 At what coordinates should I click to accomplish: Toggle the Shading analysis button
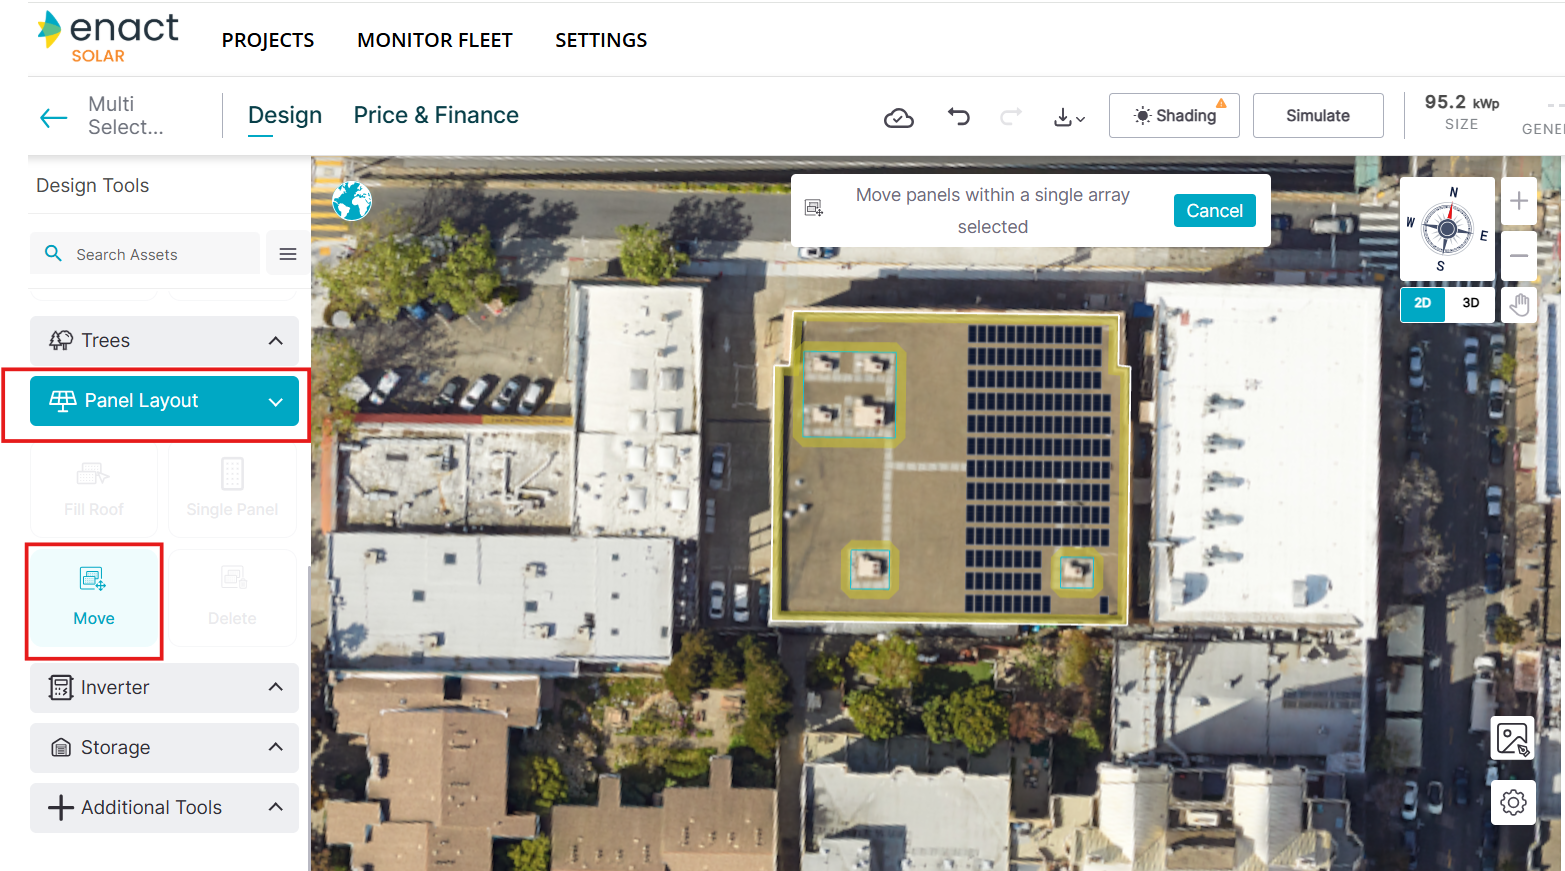1174,116
